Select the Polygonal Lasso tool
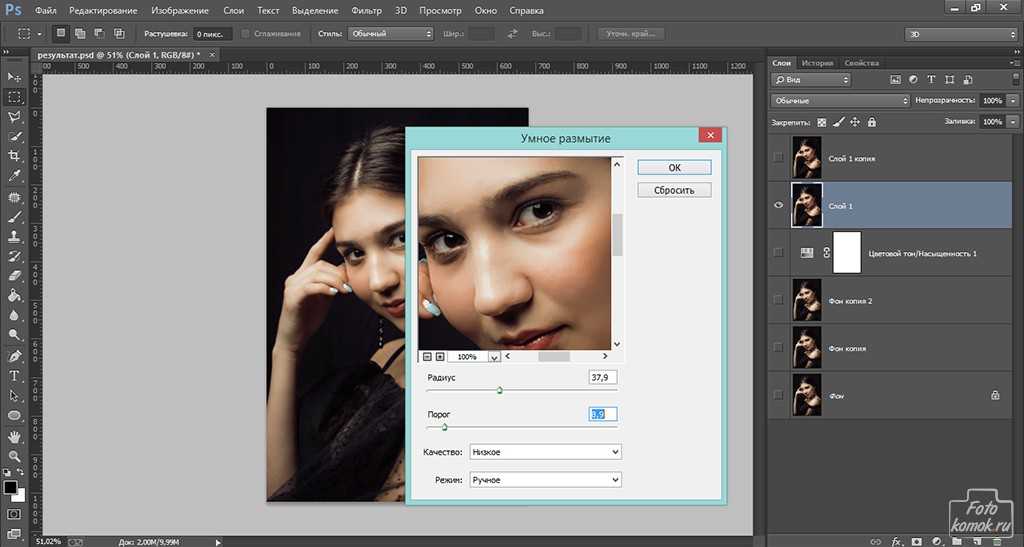This screenshot has height=547, width=1024. (14, 116)
